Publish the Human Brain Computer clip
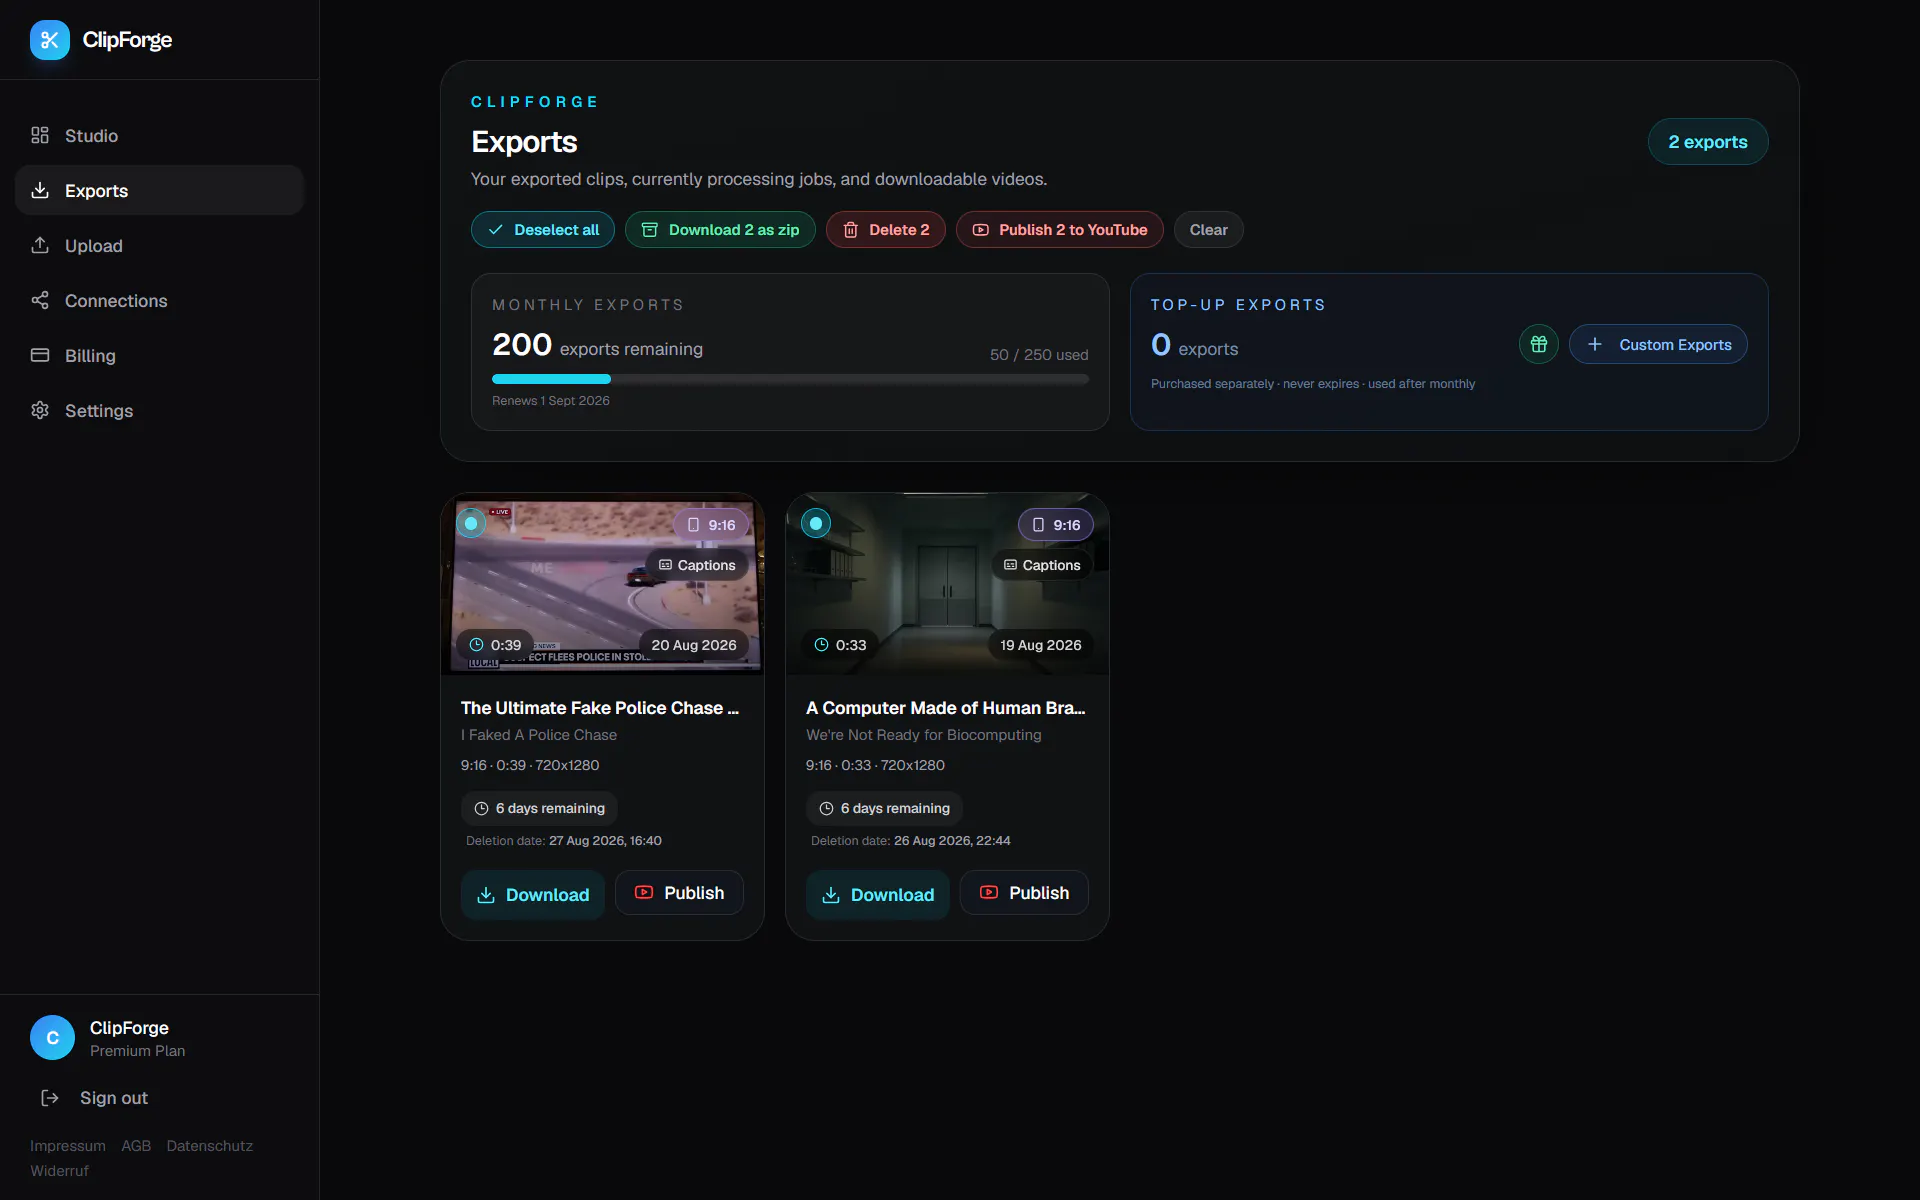1920x1200 pixels. [1024, 893]
